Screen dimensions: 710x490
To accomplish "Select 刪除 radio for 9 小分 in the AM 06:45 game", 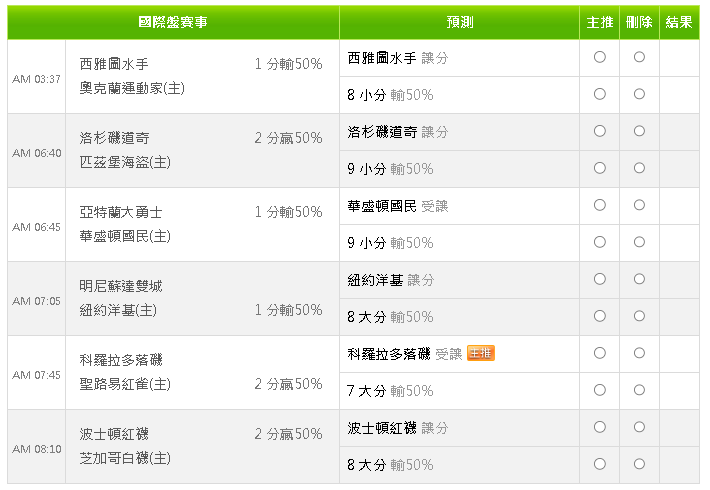I will [639, 242].
